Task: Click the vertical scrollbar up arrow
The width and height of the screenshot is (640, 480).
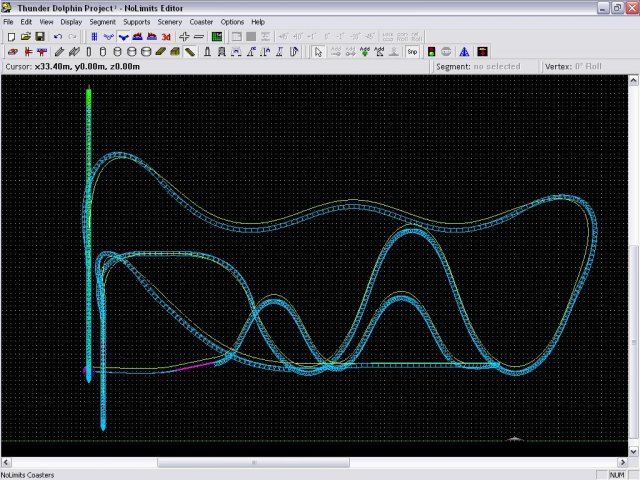Action: click(633, 80)
